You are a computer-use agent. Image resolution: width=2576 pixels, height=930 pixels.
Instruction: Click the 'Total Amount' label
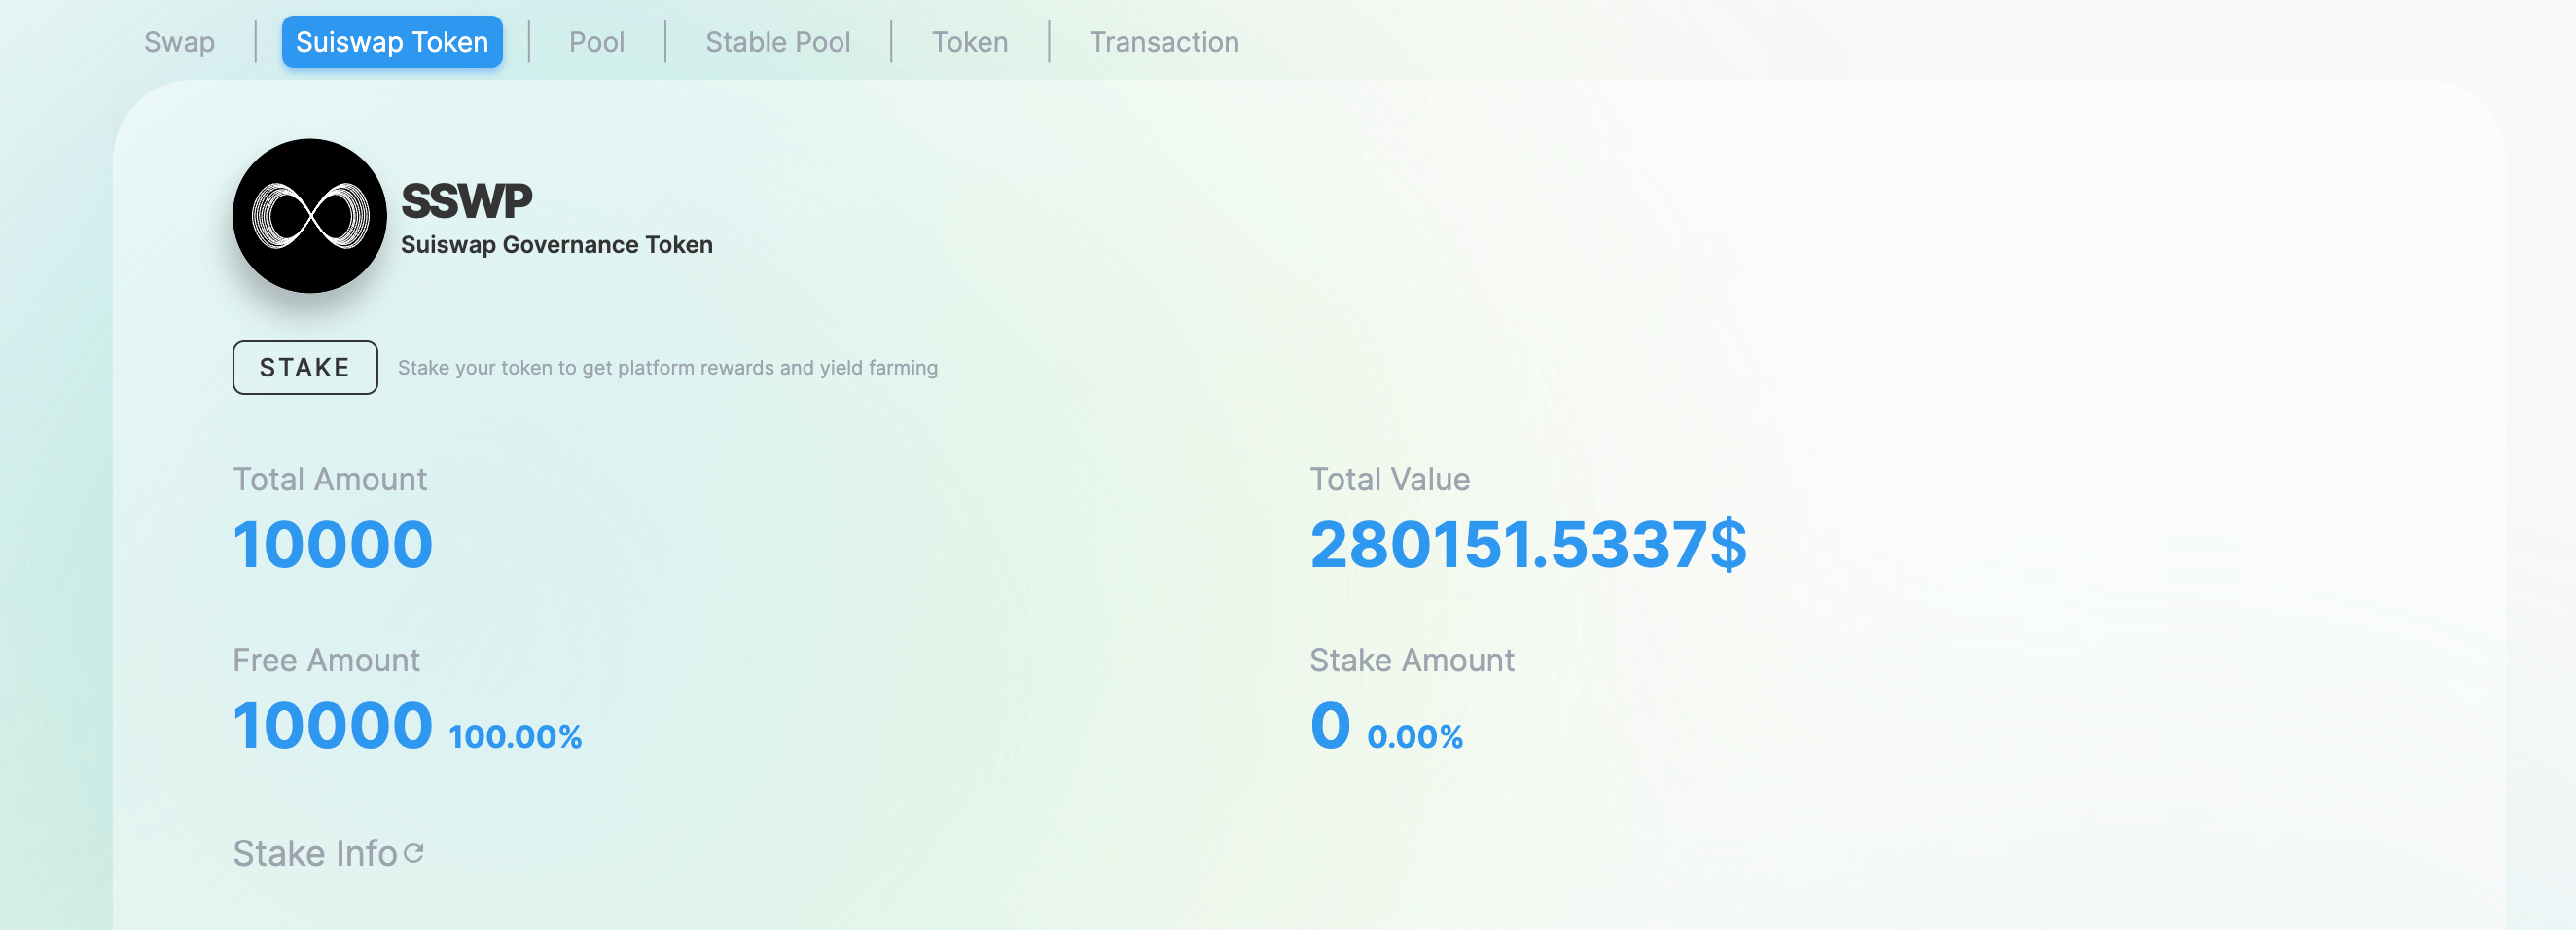point(330,479)
